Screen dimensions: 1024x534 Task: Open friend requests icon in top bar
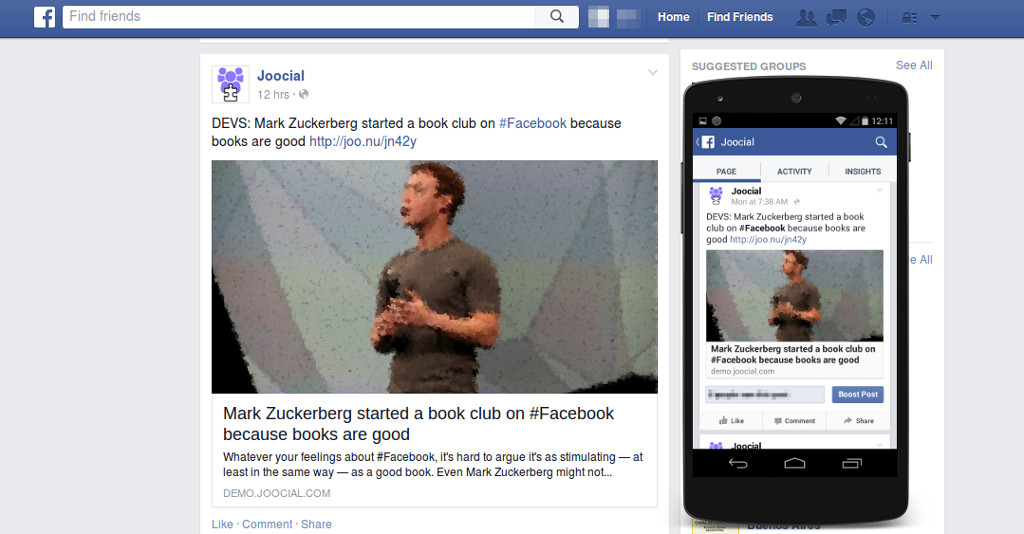click(807, 17)
